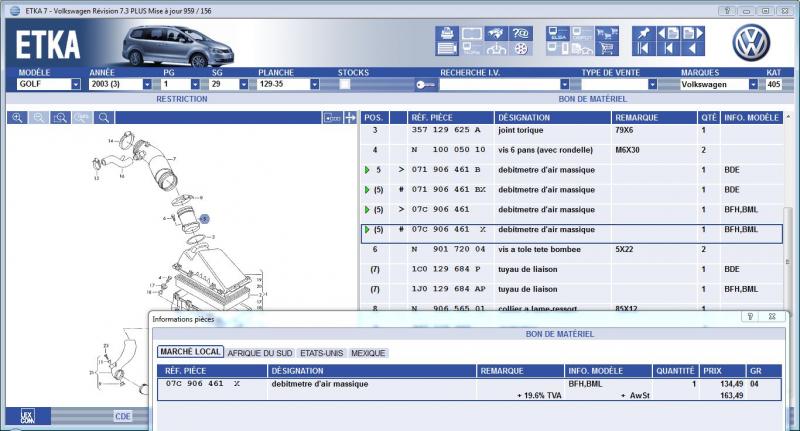Viewport: 800px width, 431px height.
Task: Click green arrow marker for 071 906 461 B
Action: click(367, 170)
